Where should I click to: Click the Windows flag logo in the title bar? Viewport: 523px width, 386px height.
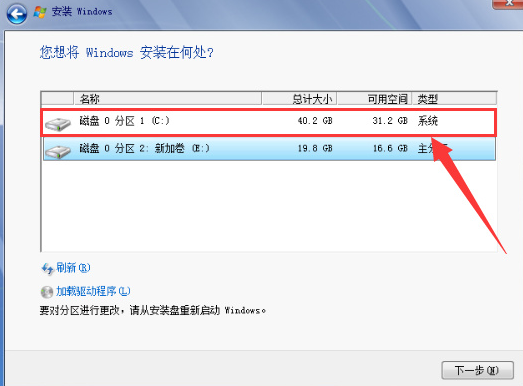coord(40,12)
